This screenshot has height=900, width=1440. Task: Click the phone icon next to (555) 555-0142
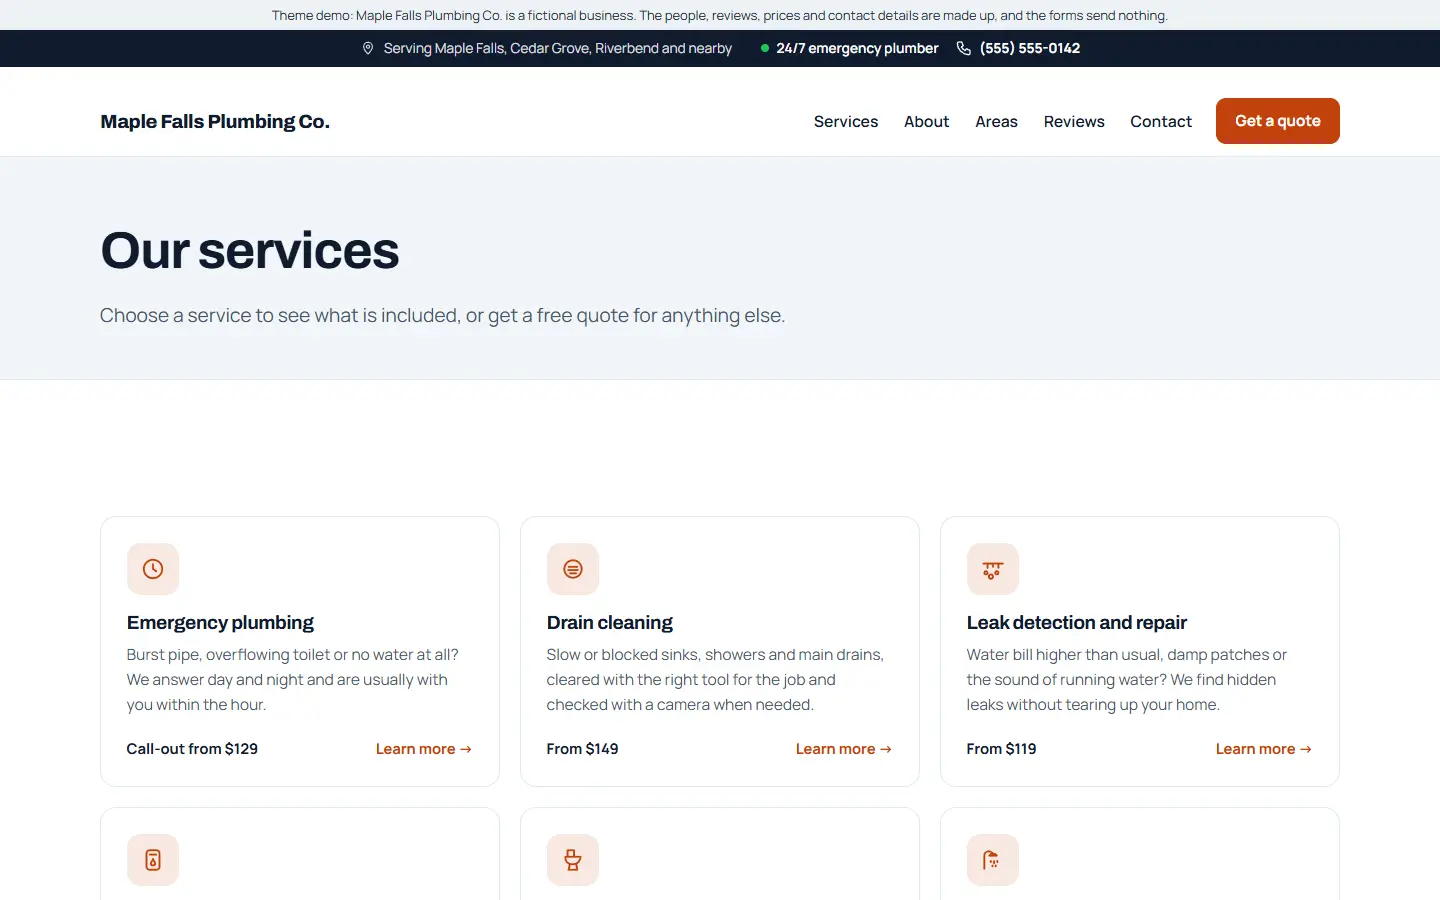964,48
